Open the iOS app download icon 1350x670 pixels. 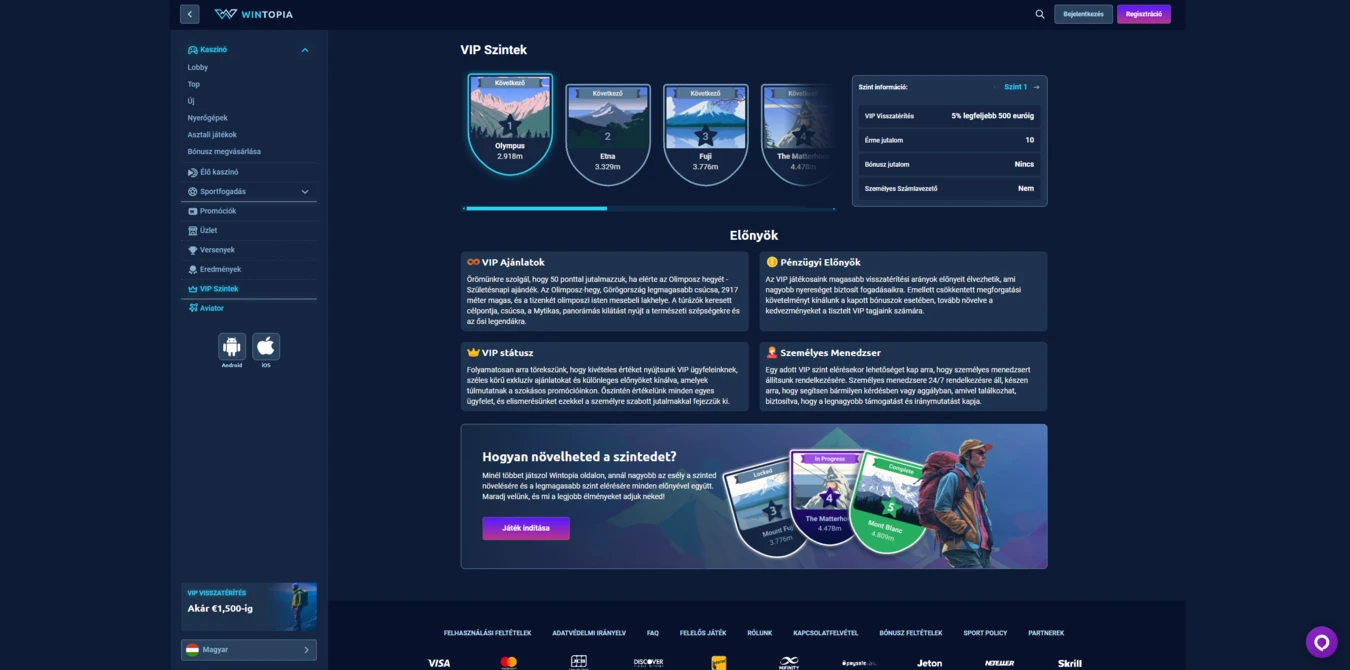coord(266,347)
